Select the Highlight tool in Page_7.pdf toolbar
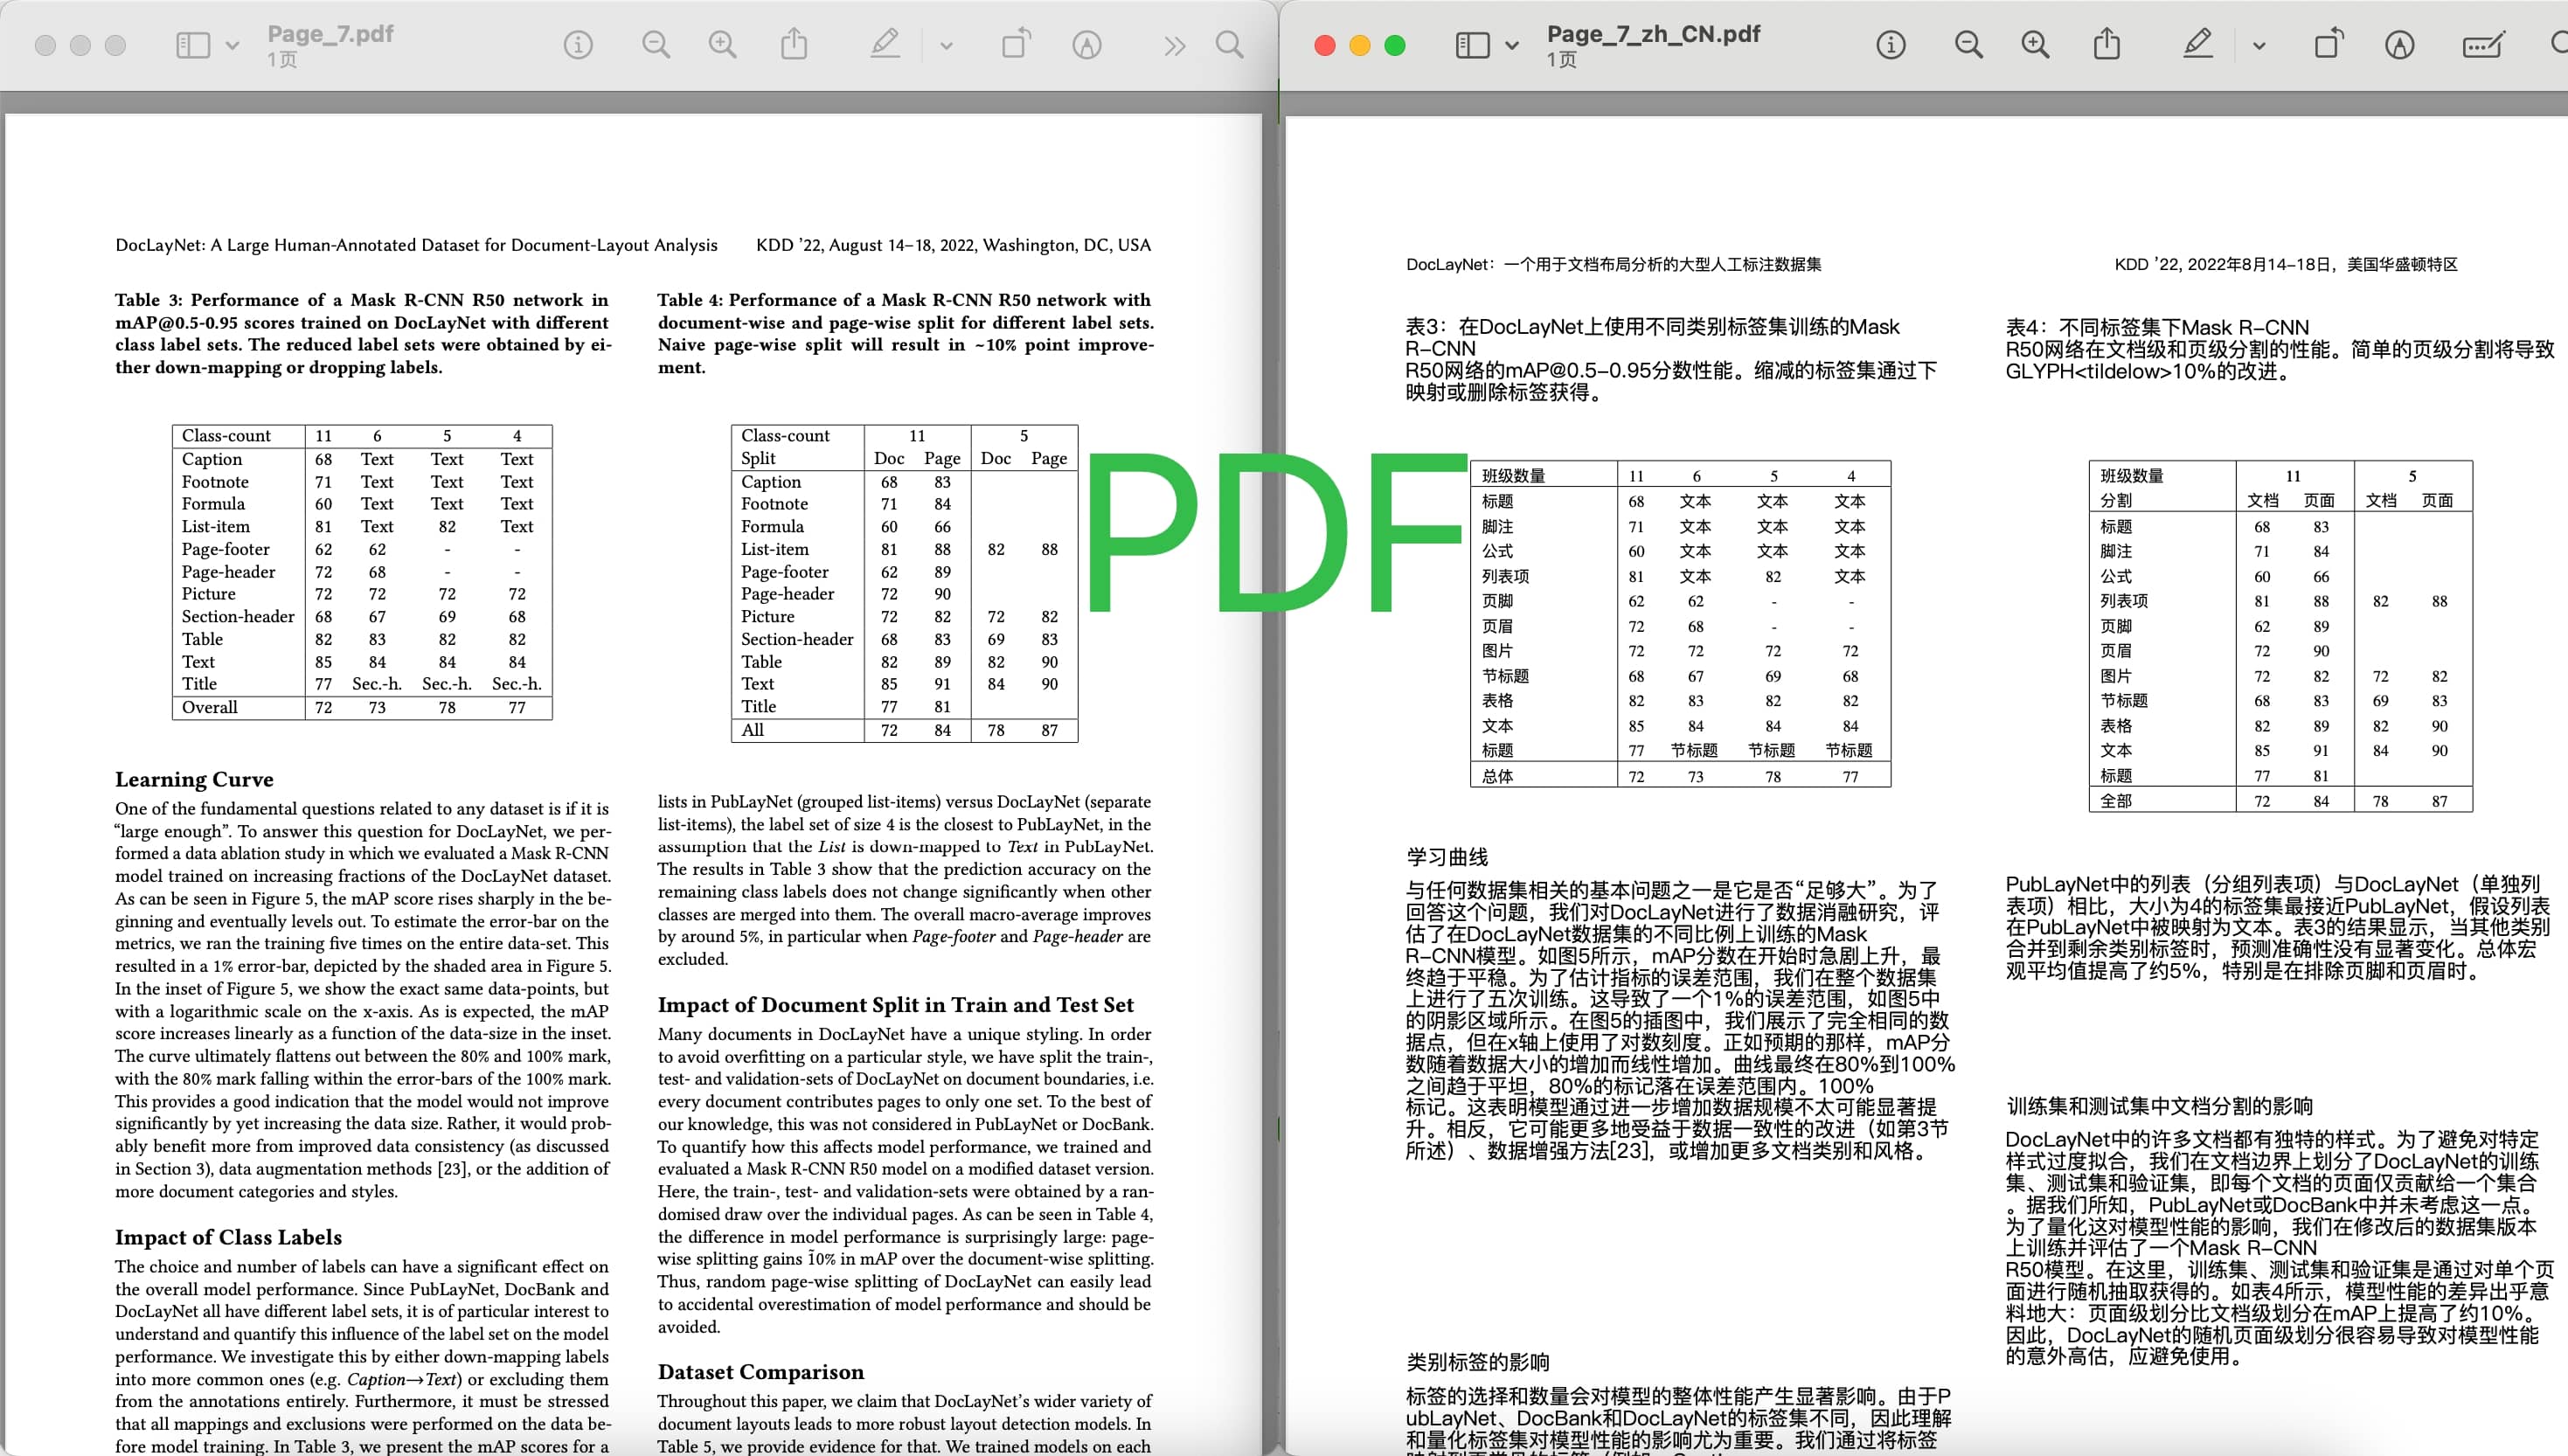 (x=884, y=44)
